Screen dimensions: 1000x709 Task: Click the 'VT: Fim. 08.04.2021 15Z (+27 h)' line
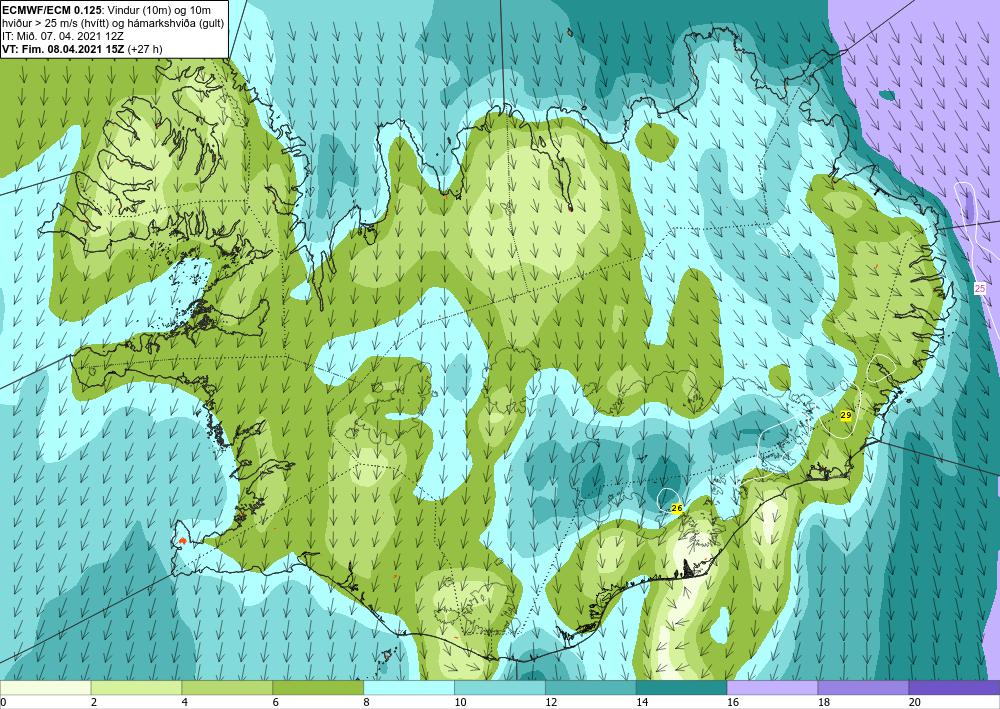coord(82,49)
